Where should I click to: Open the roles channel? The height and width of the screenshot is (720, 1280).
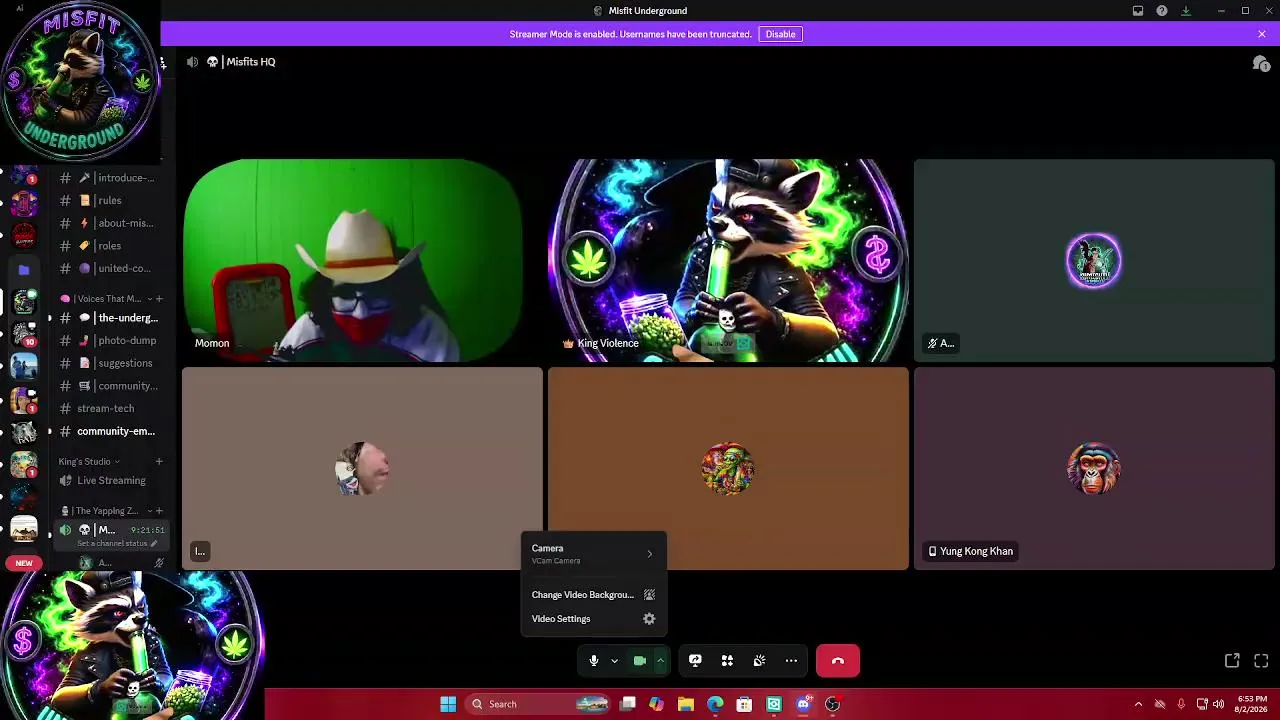pos(110,245)
